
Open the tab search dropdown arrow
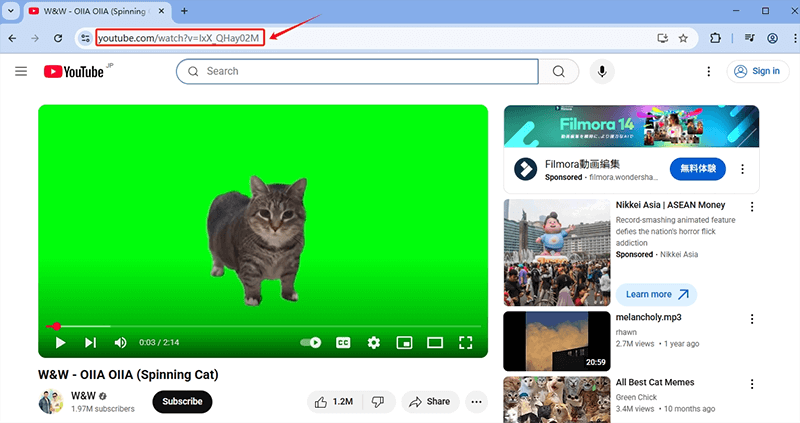tap(10, 11)
